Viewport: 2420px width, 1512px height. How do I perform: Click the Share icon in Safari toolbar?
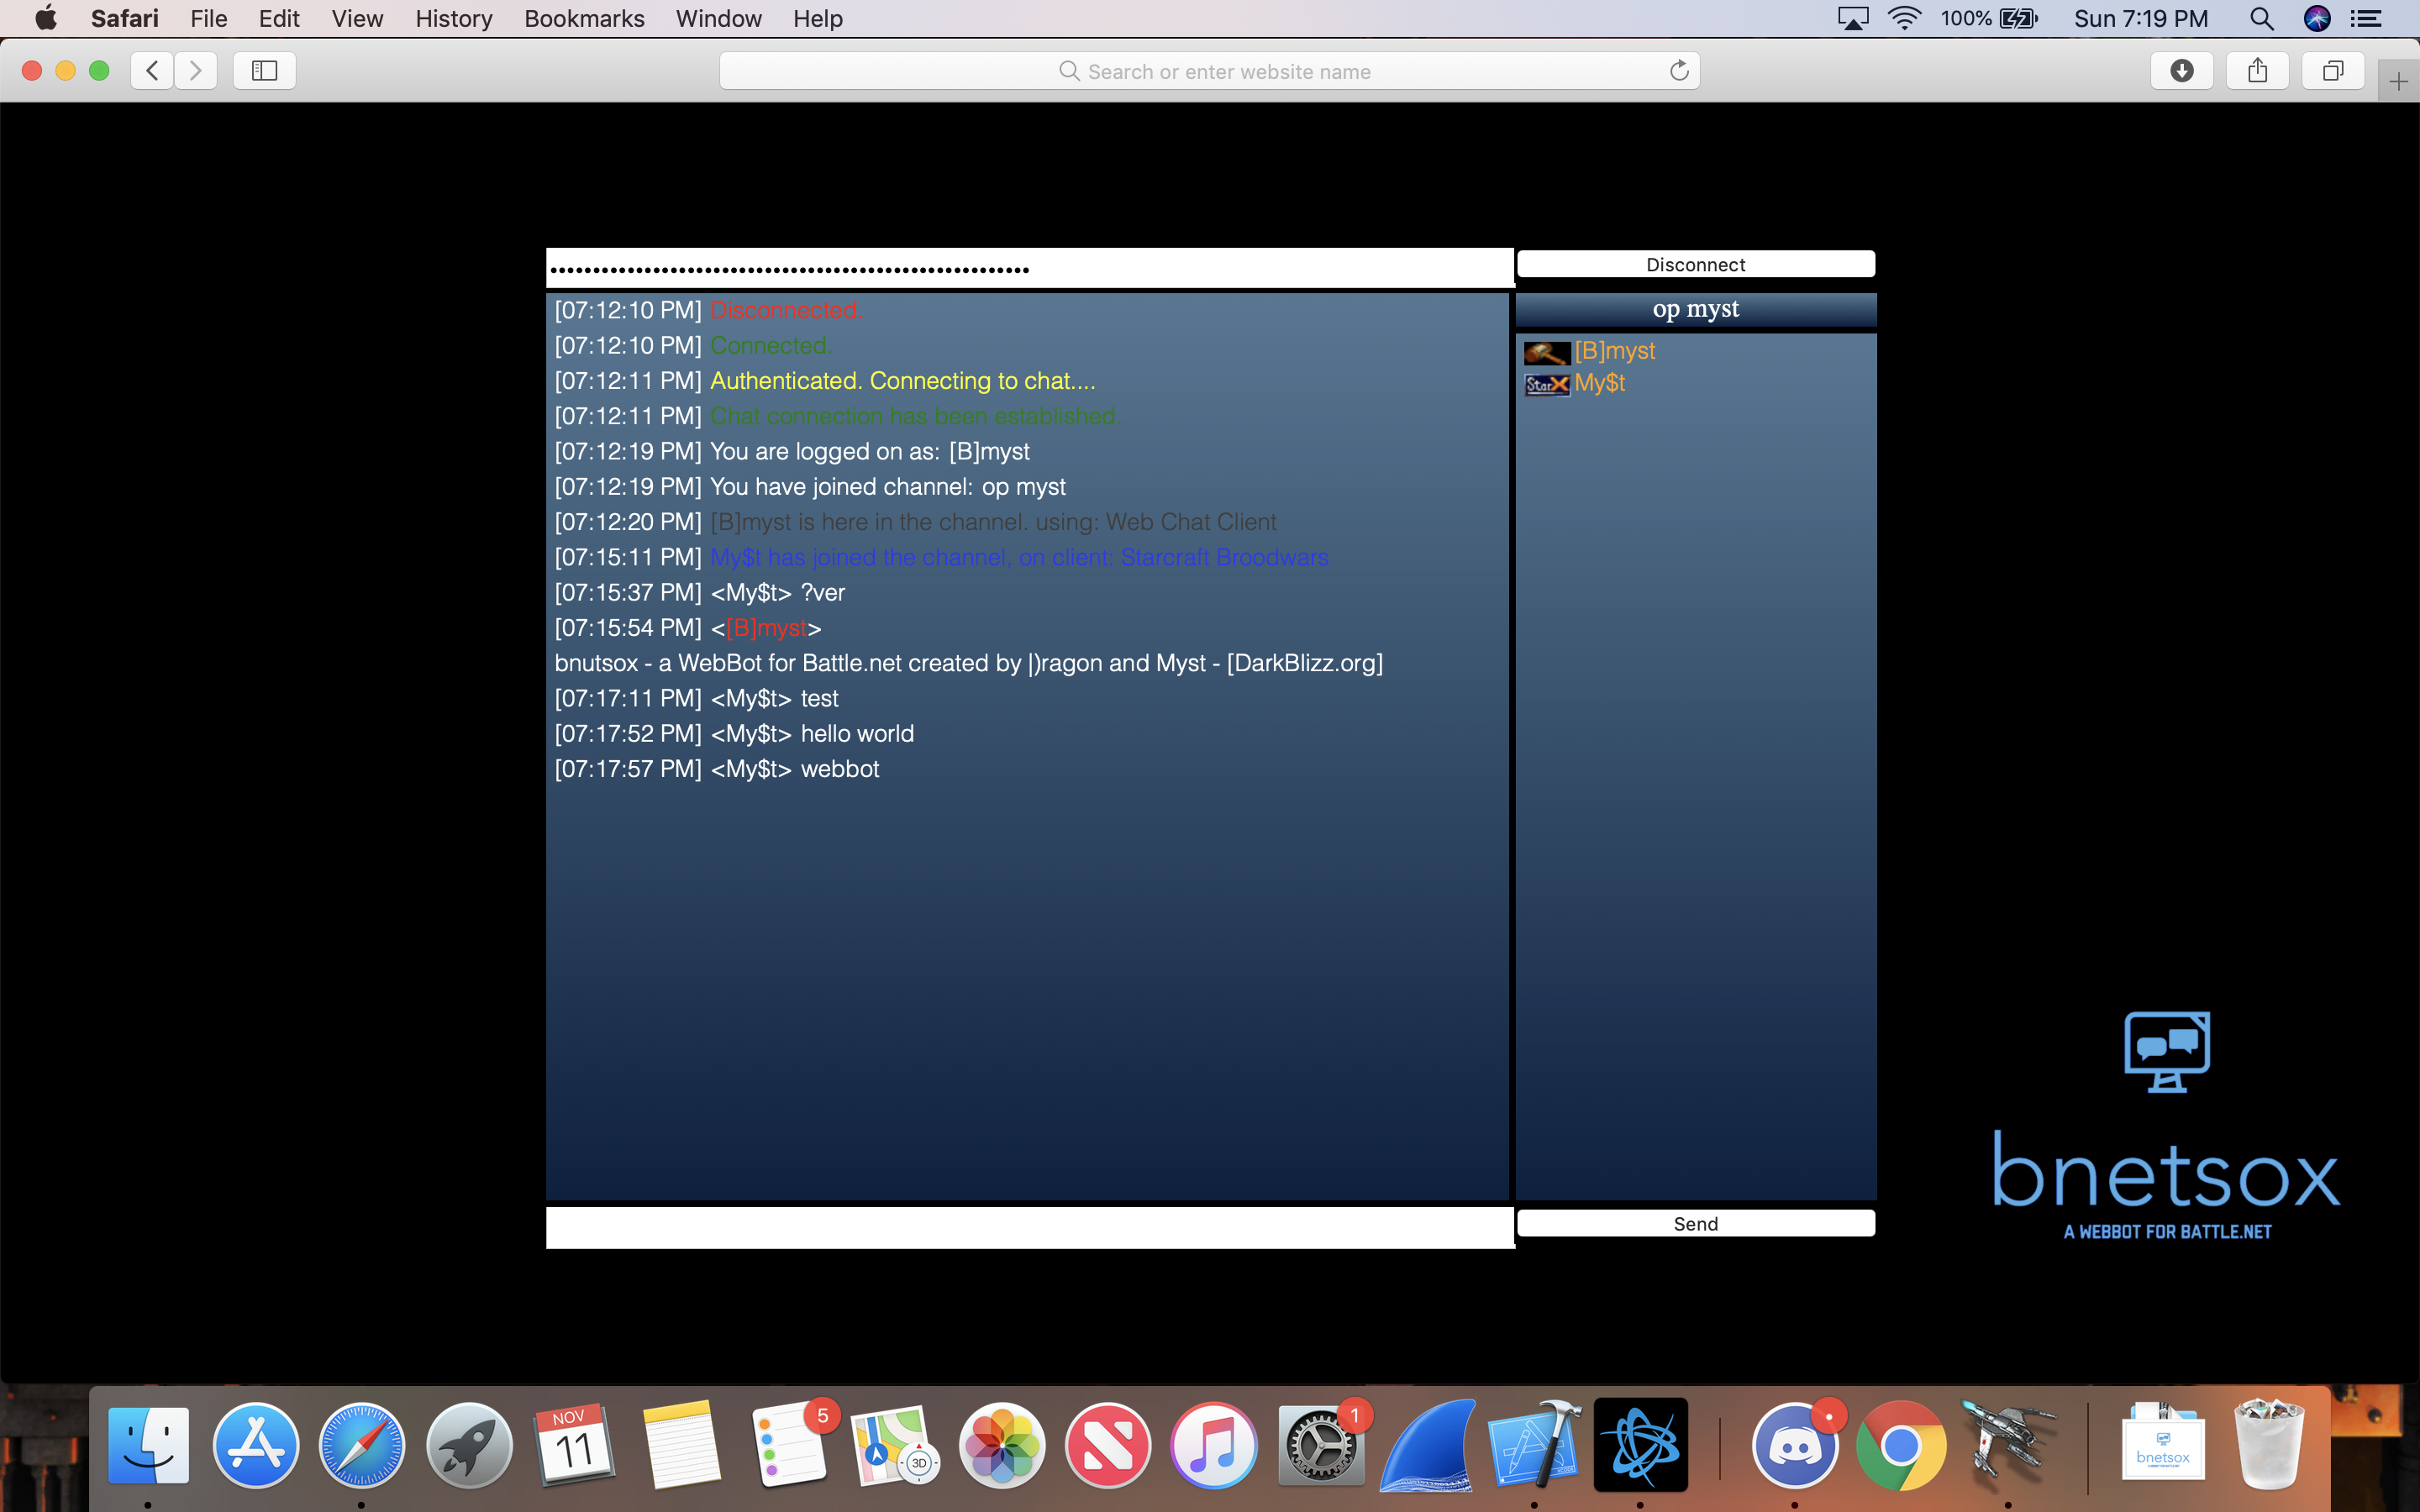2257,70
